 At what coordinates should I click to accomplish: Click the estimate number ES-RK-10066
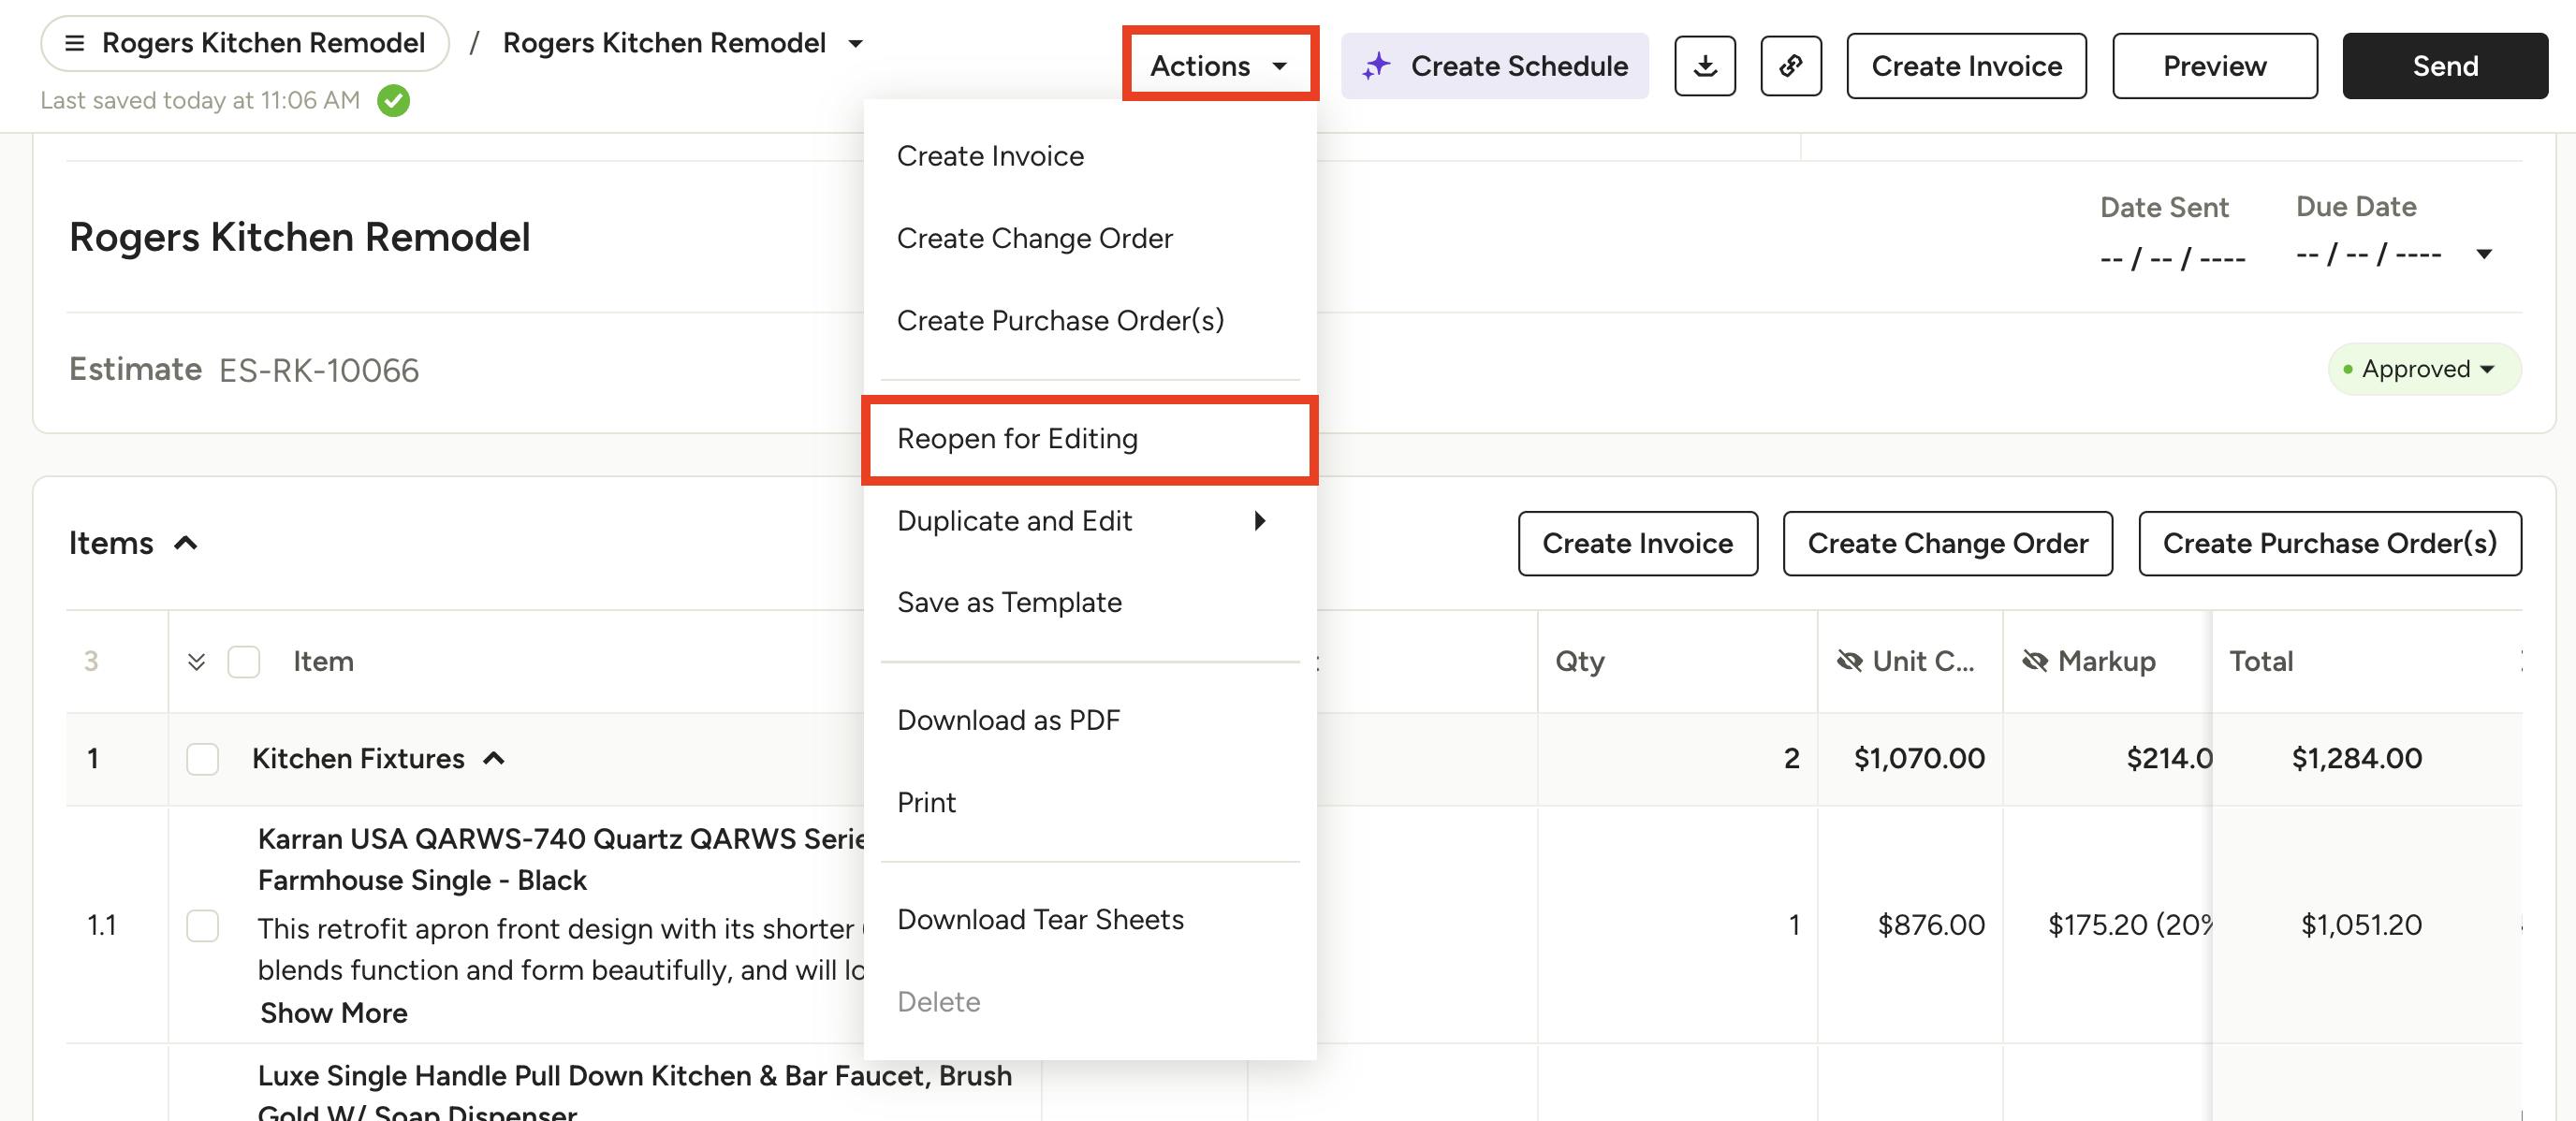click(x=319, y=370)
